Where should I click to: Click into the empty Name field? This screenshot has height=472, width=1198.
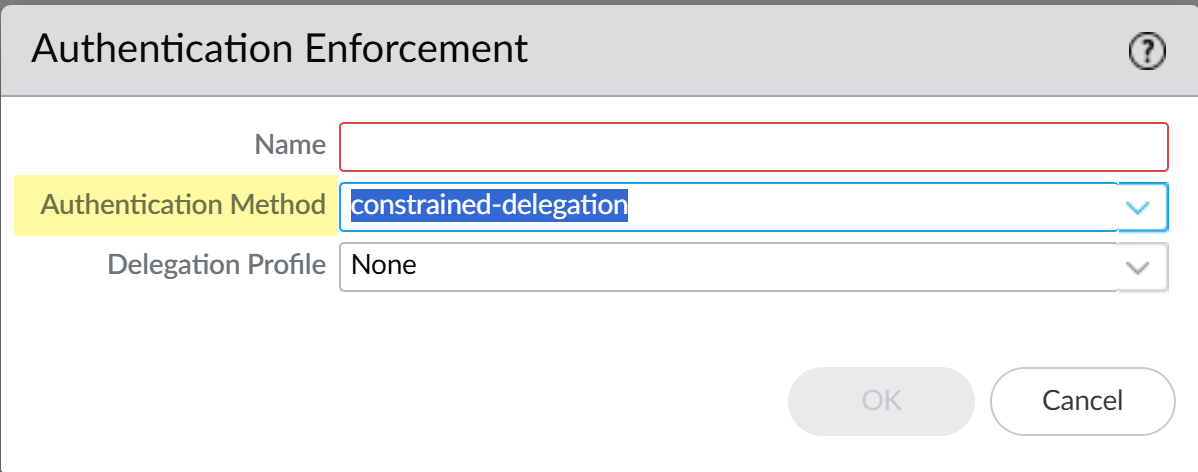(x=753, y=147)
